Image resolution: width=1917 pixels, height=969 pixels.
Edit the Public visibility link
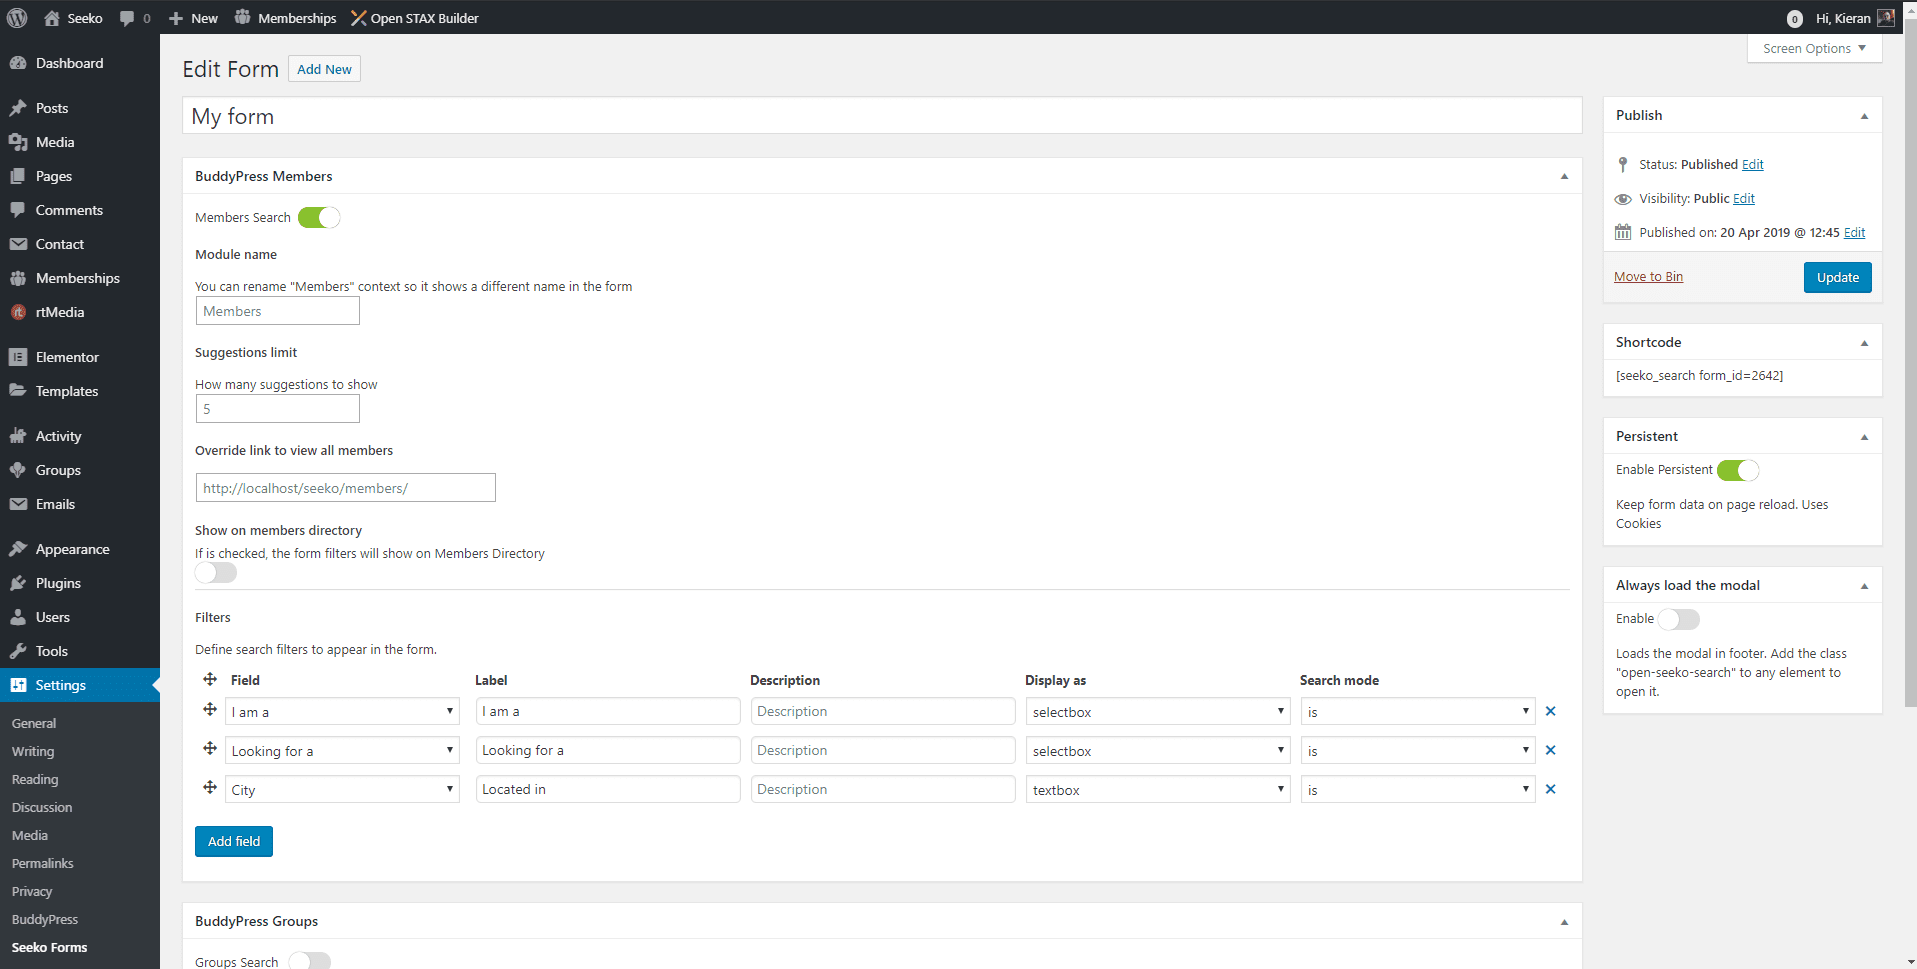tap(1744, 199)
